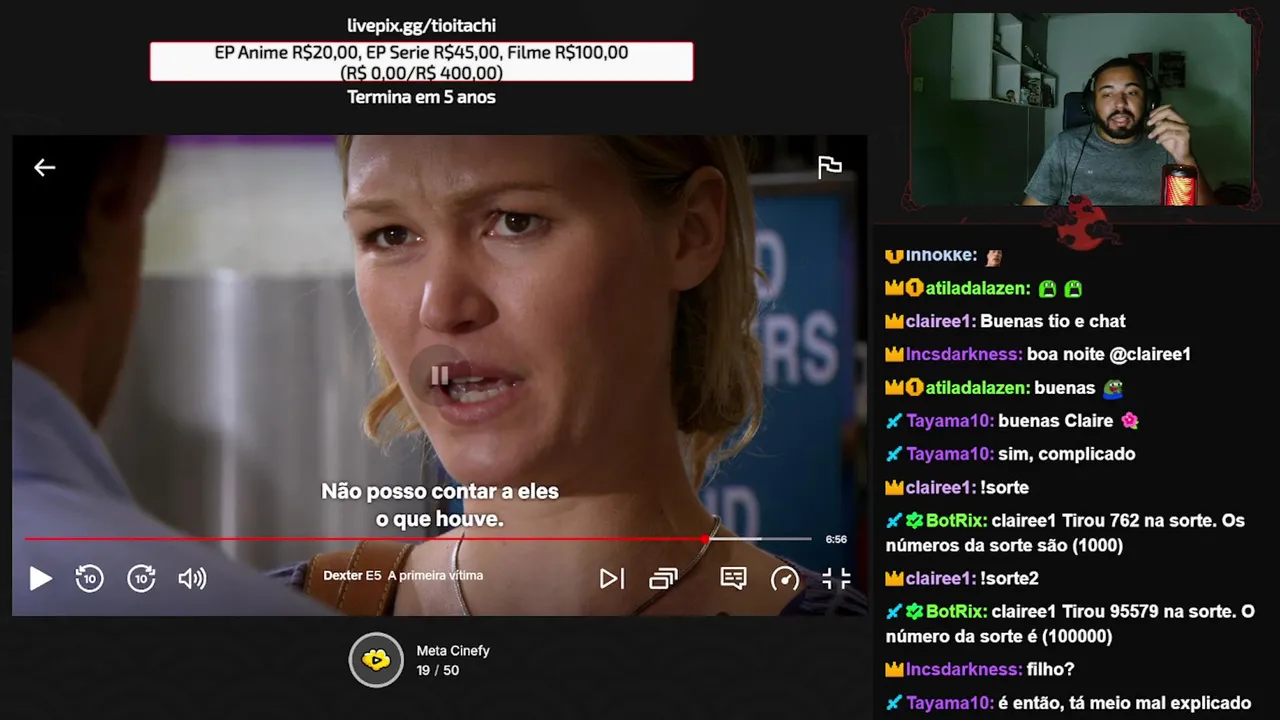Skip forward 10 seconds

(x=141, y=578)
